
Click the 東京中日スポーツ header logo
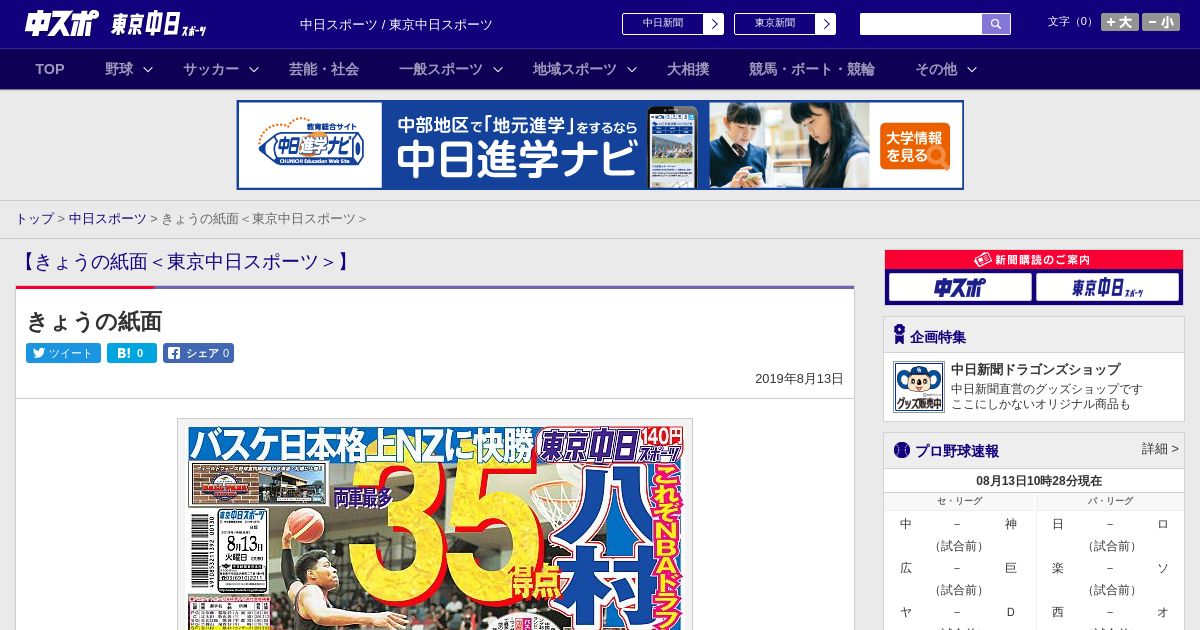pyautogui.click(x=158, y=24)
